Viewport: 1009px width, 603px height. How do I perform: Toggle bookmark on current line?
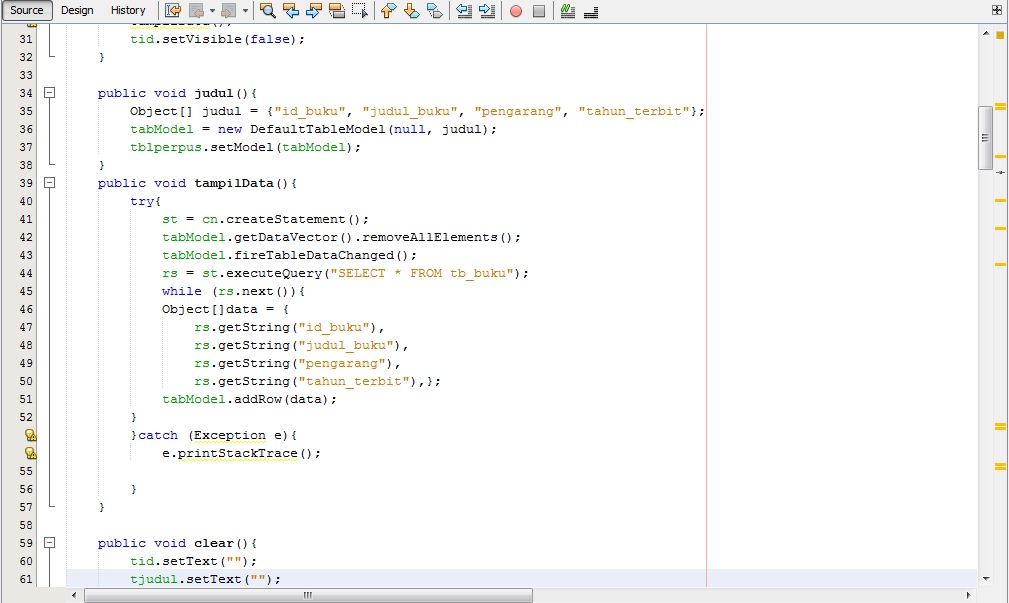coord(437,11)
